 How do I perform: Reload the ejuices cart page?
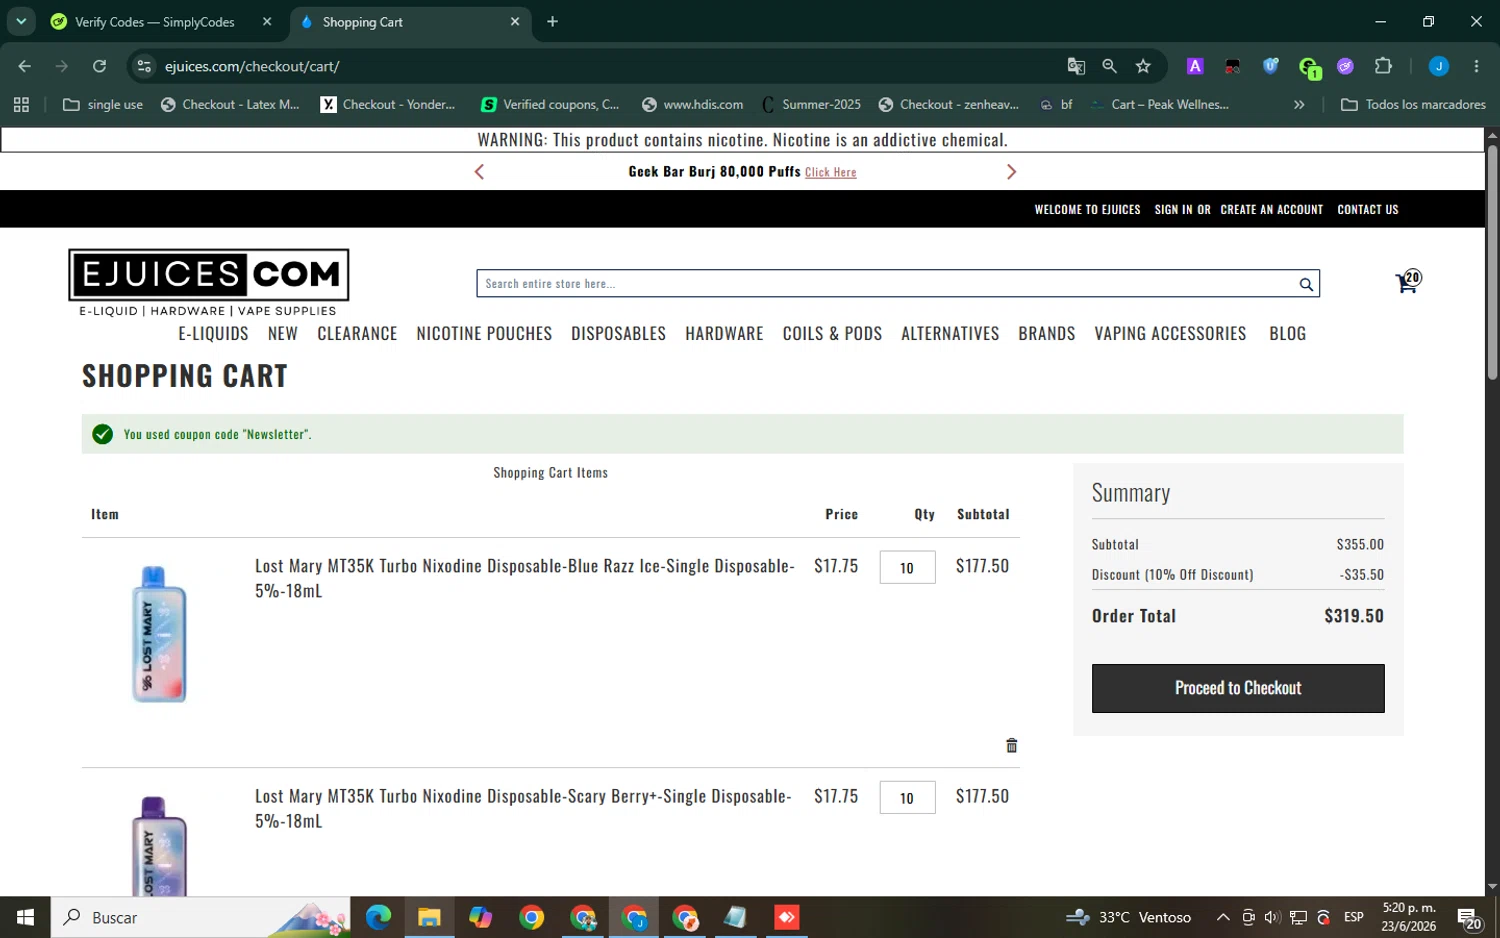99,66
